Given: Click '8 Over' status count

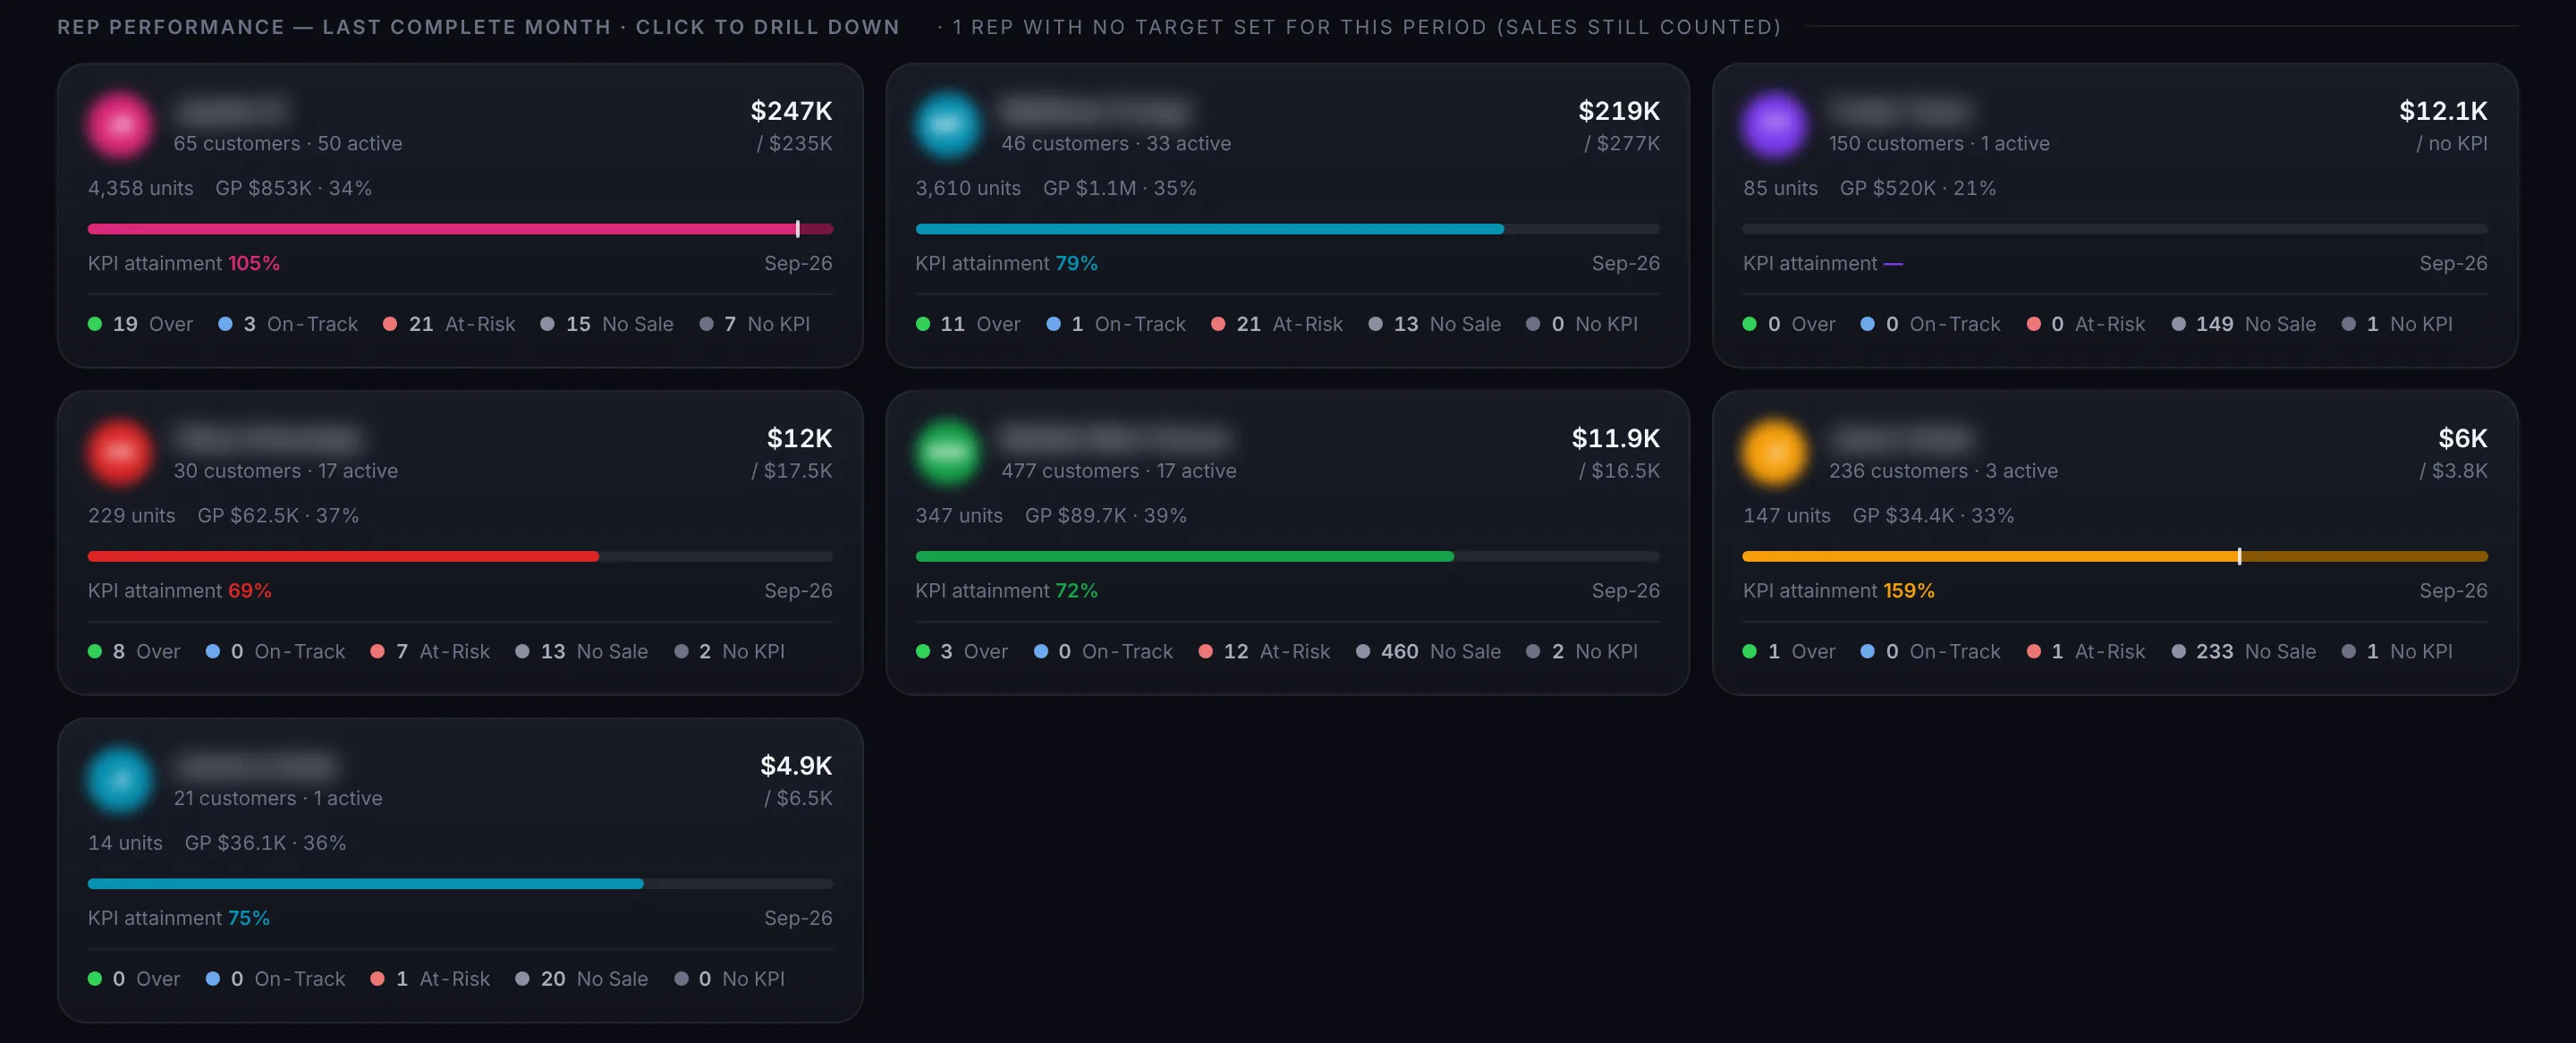Looking at the screenshot, I should (134, 651).
